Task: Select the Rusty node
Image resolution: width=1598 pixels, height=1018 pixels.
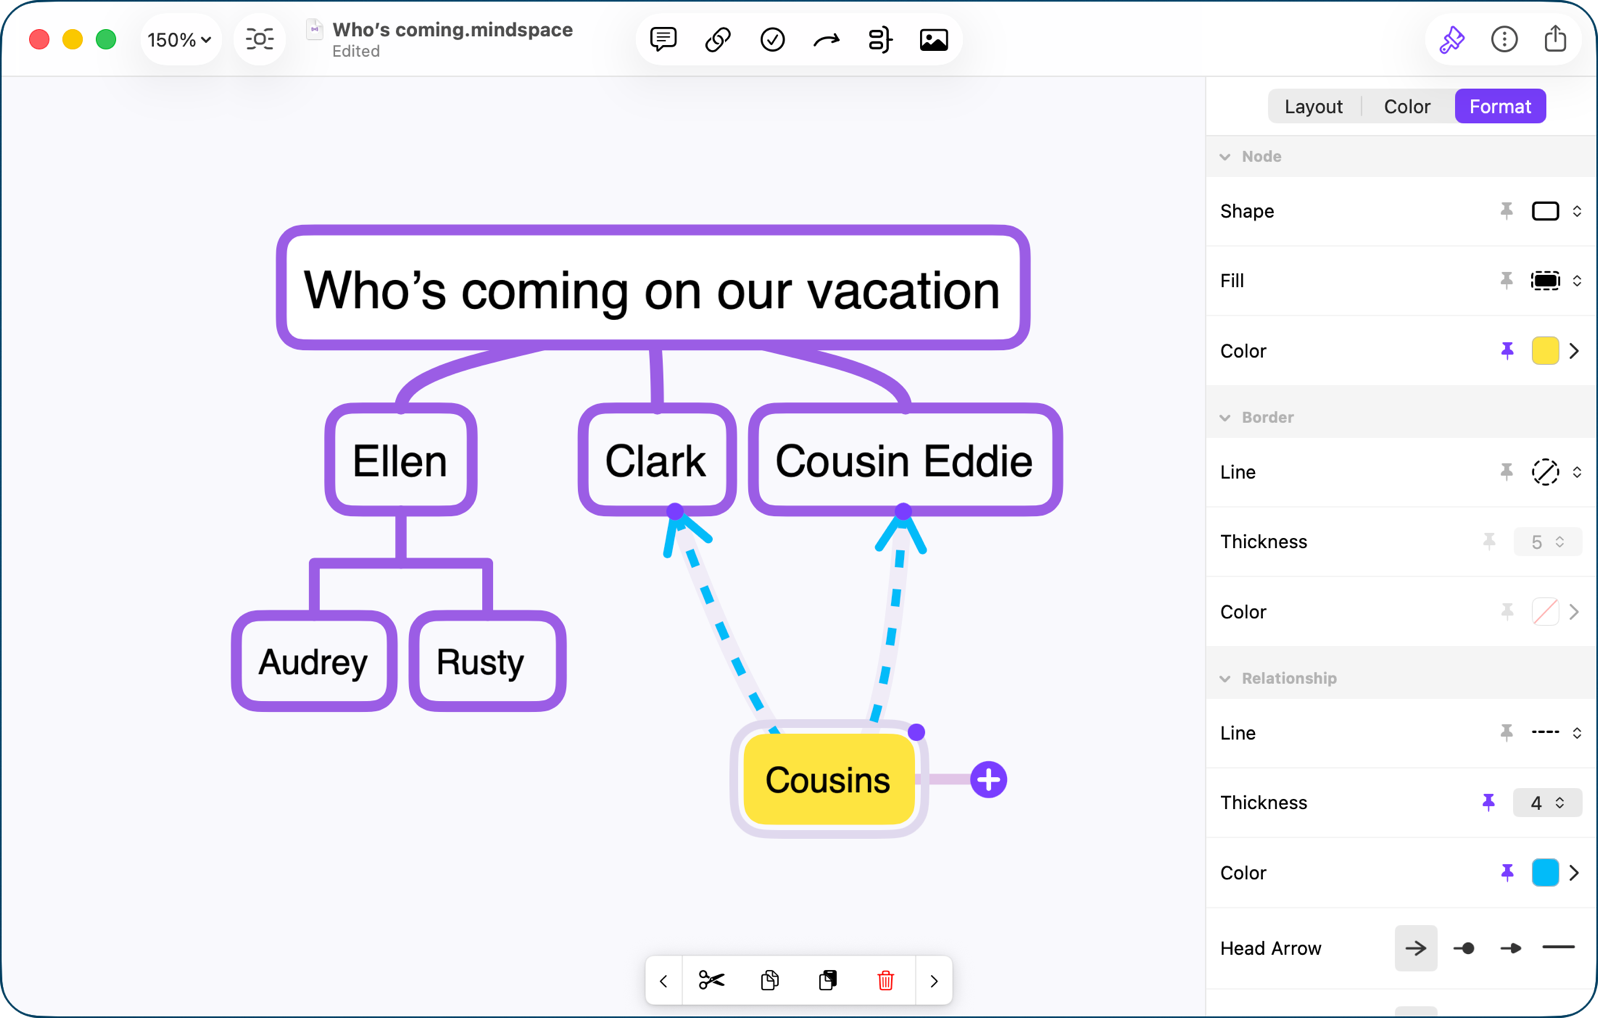Action: tap(488, 661)
